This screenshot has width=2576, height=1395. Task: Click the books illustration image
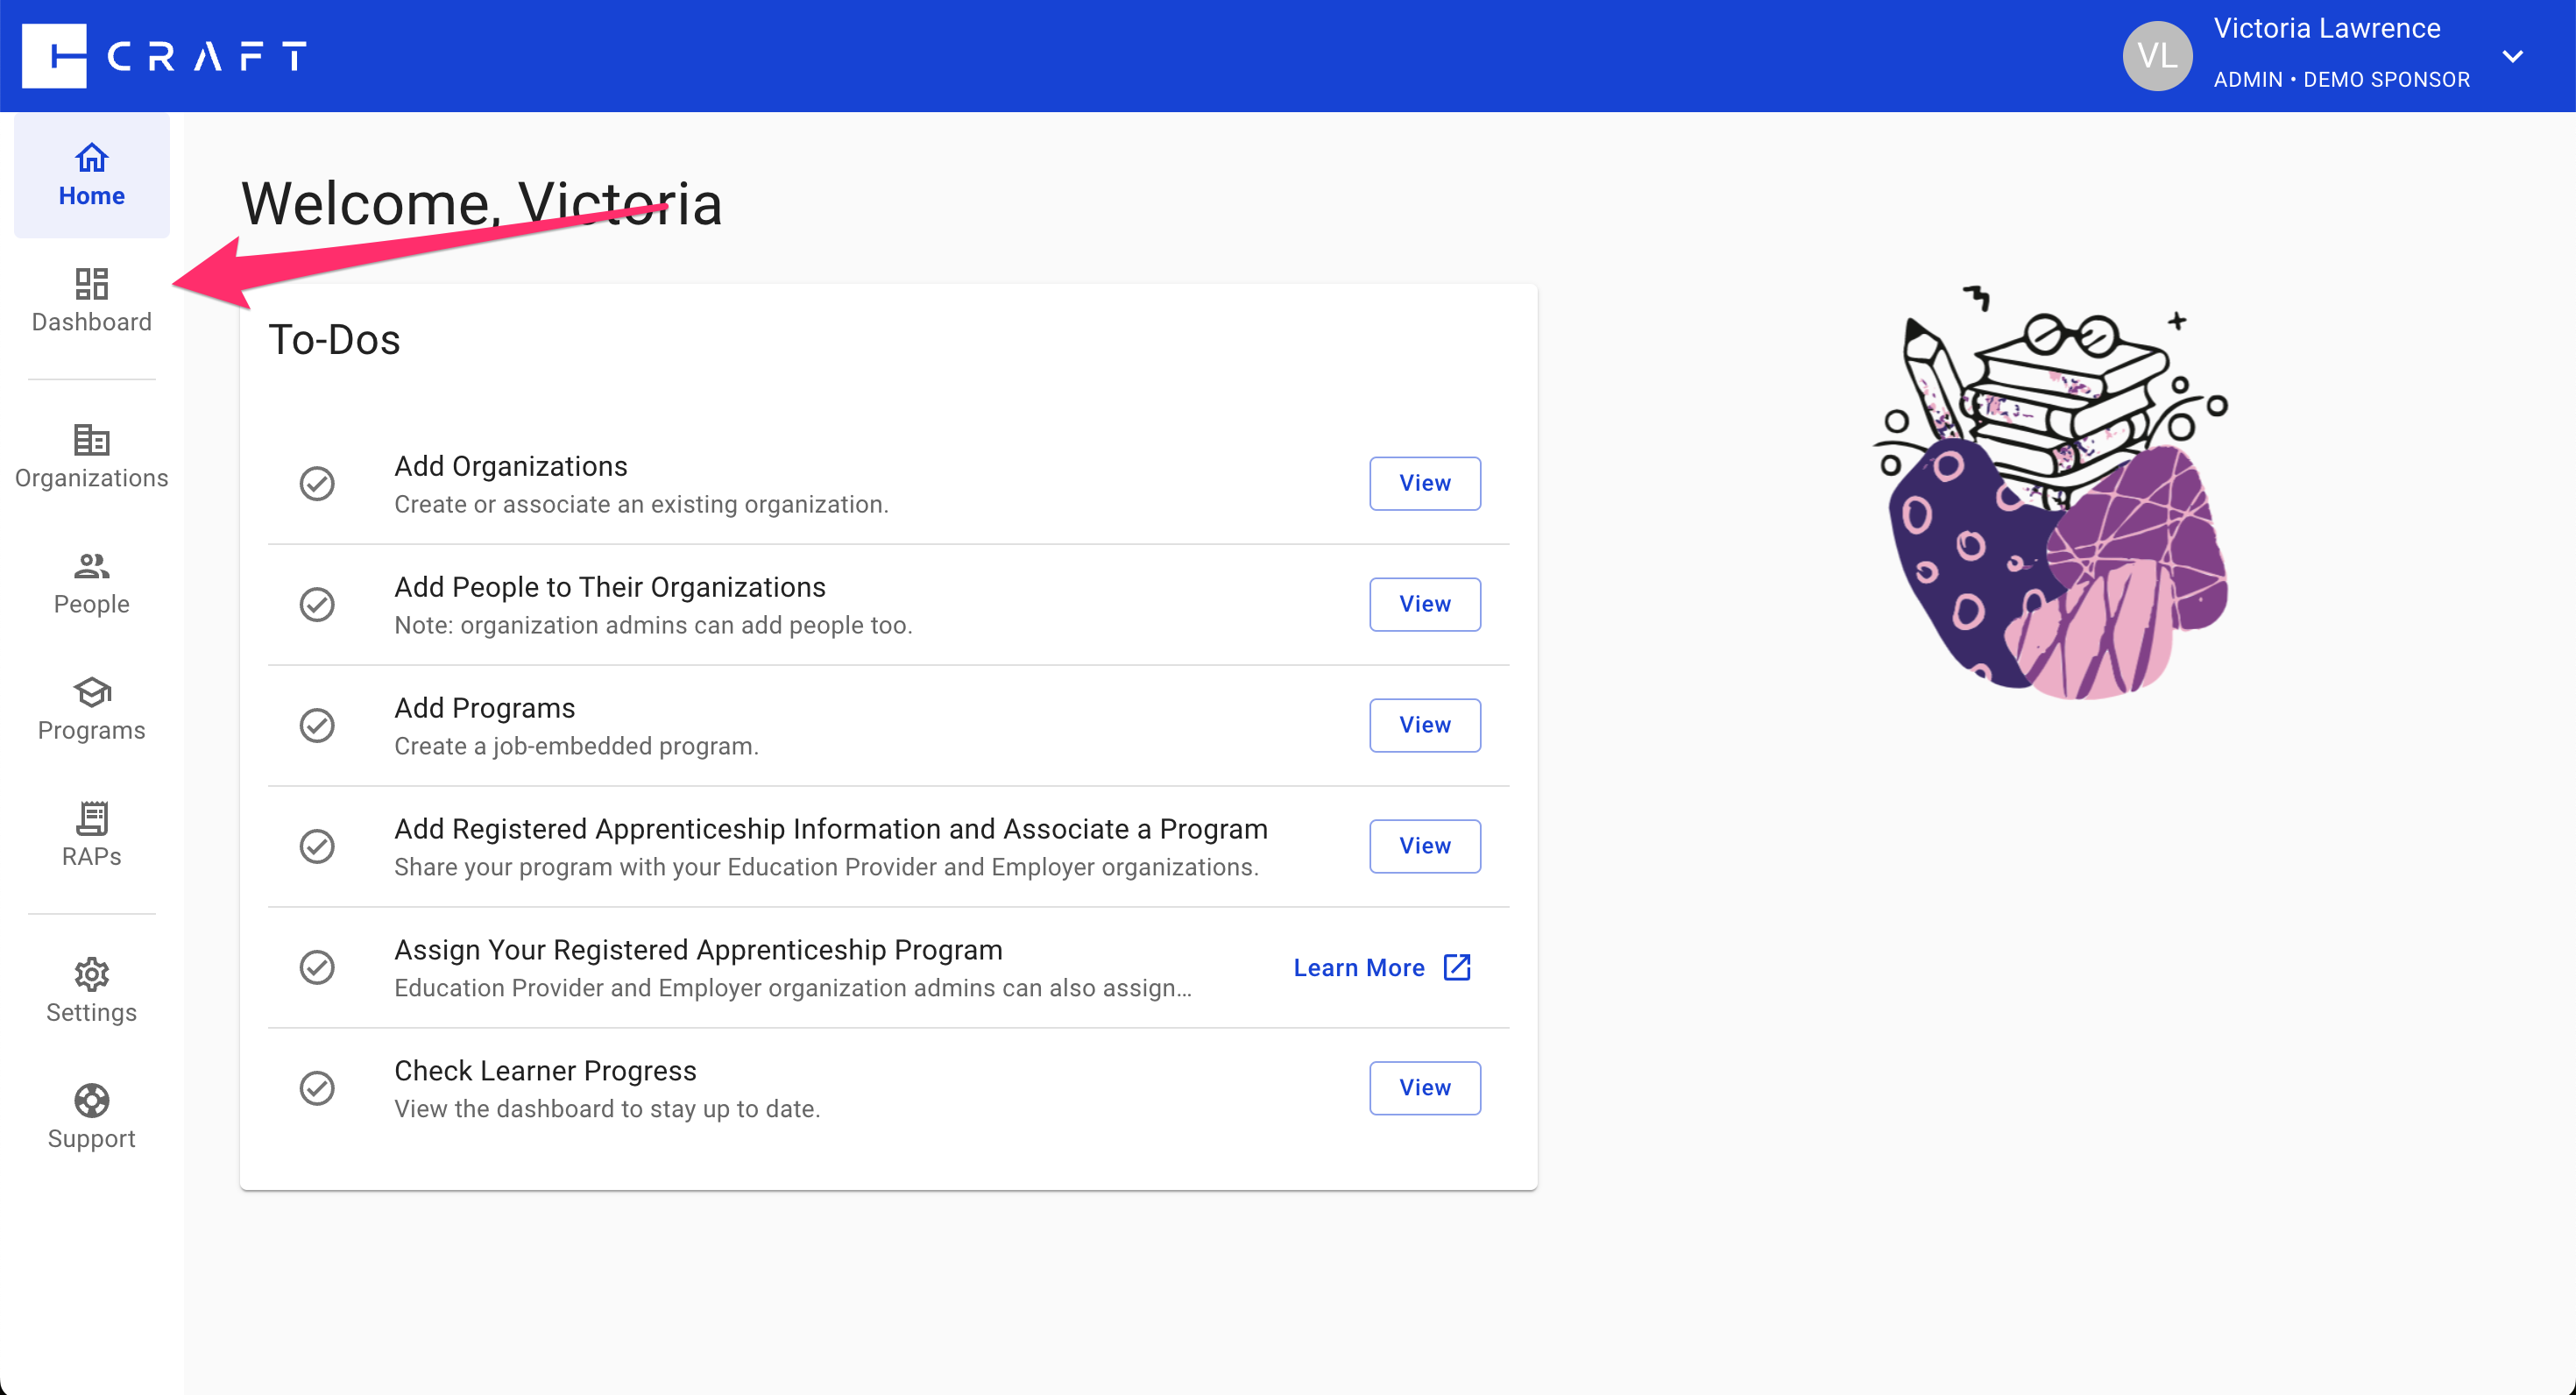[2050, 495]
